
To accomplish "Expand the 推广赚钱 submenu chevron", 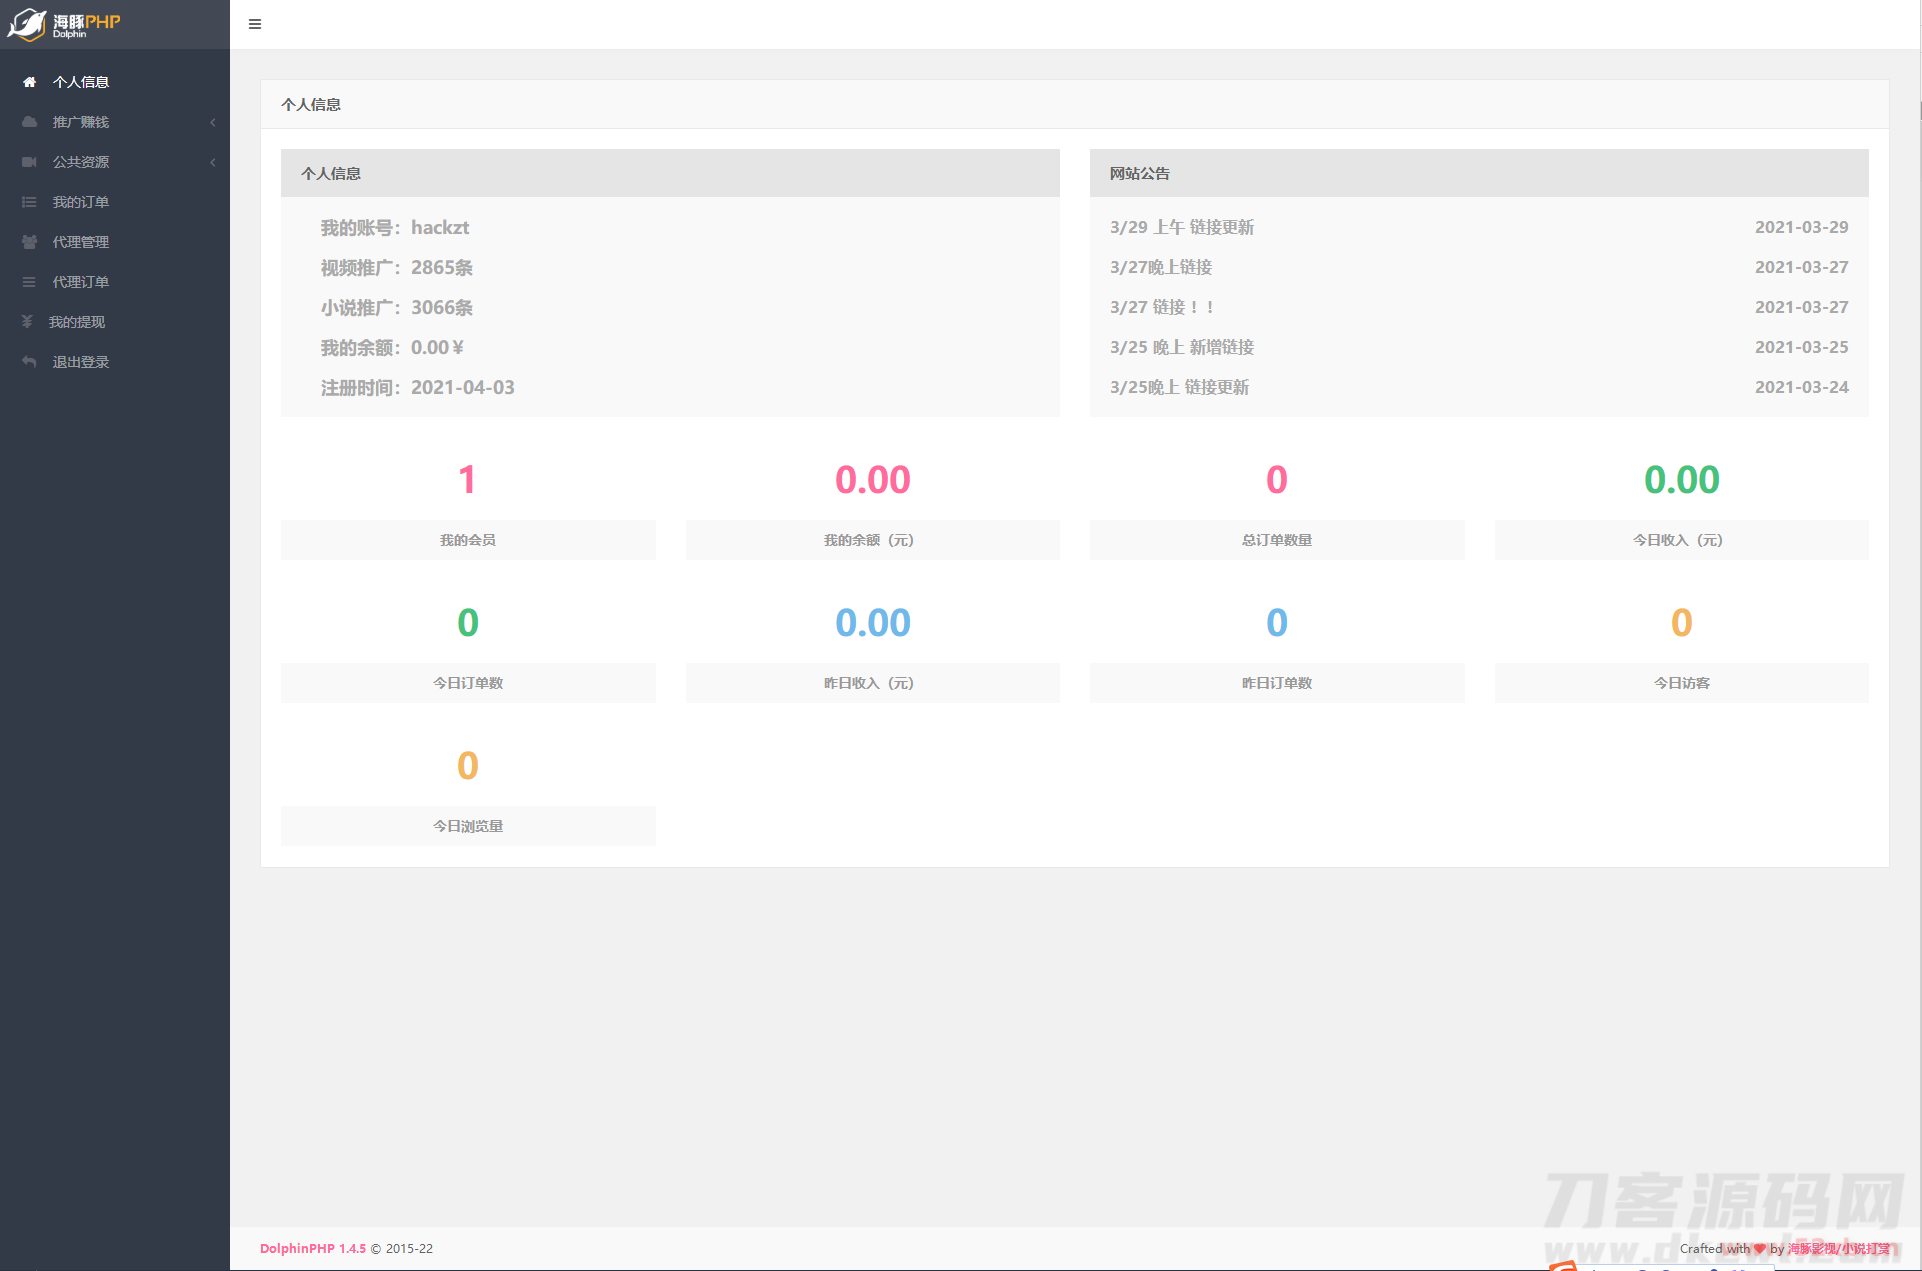I will [x=212, y=122].
